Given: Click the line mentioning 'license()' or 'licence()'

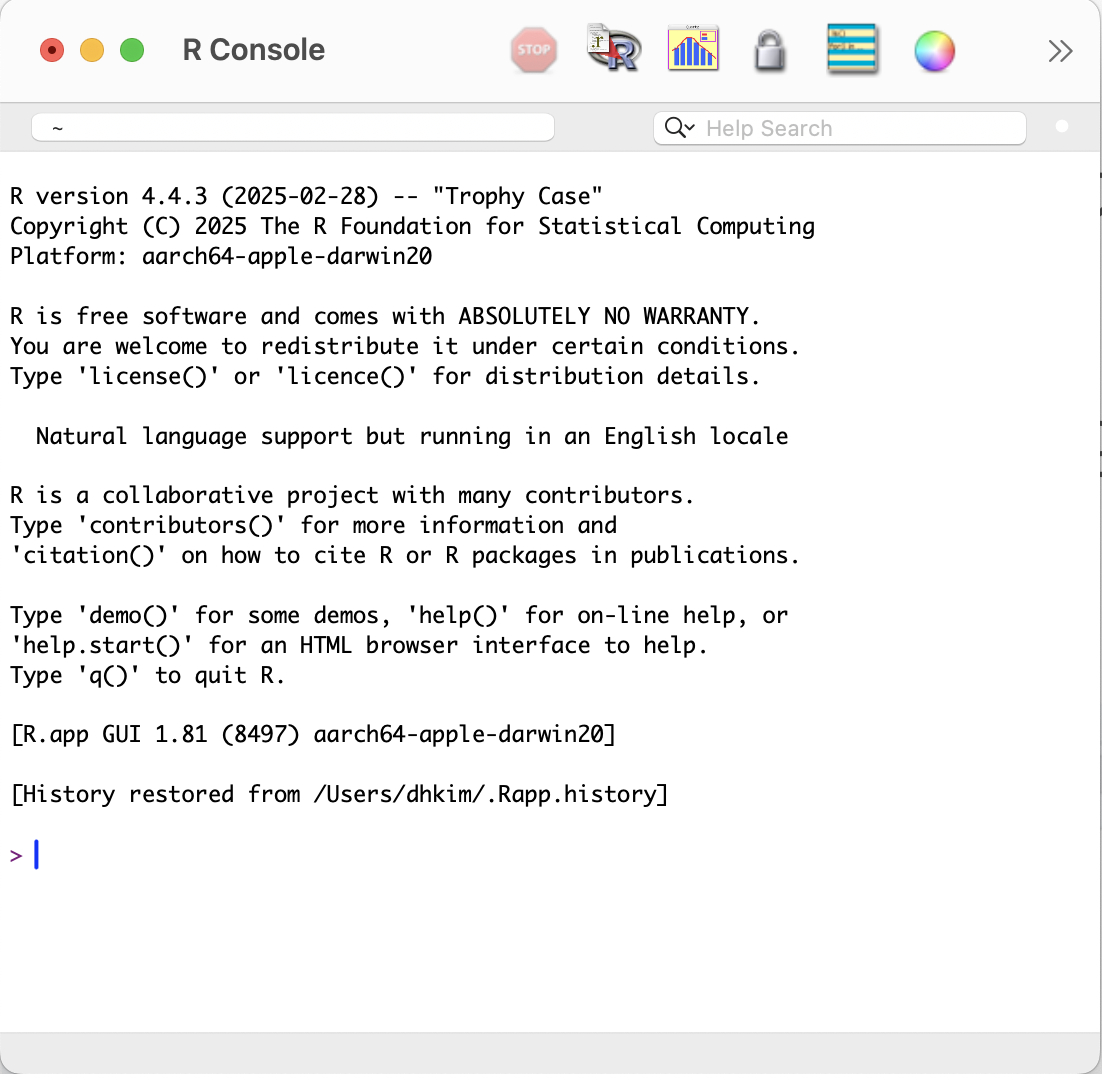Looking at the screenshot, I should tap(385, 376).
